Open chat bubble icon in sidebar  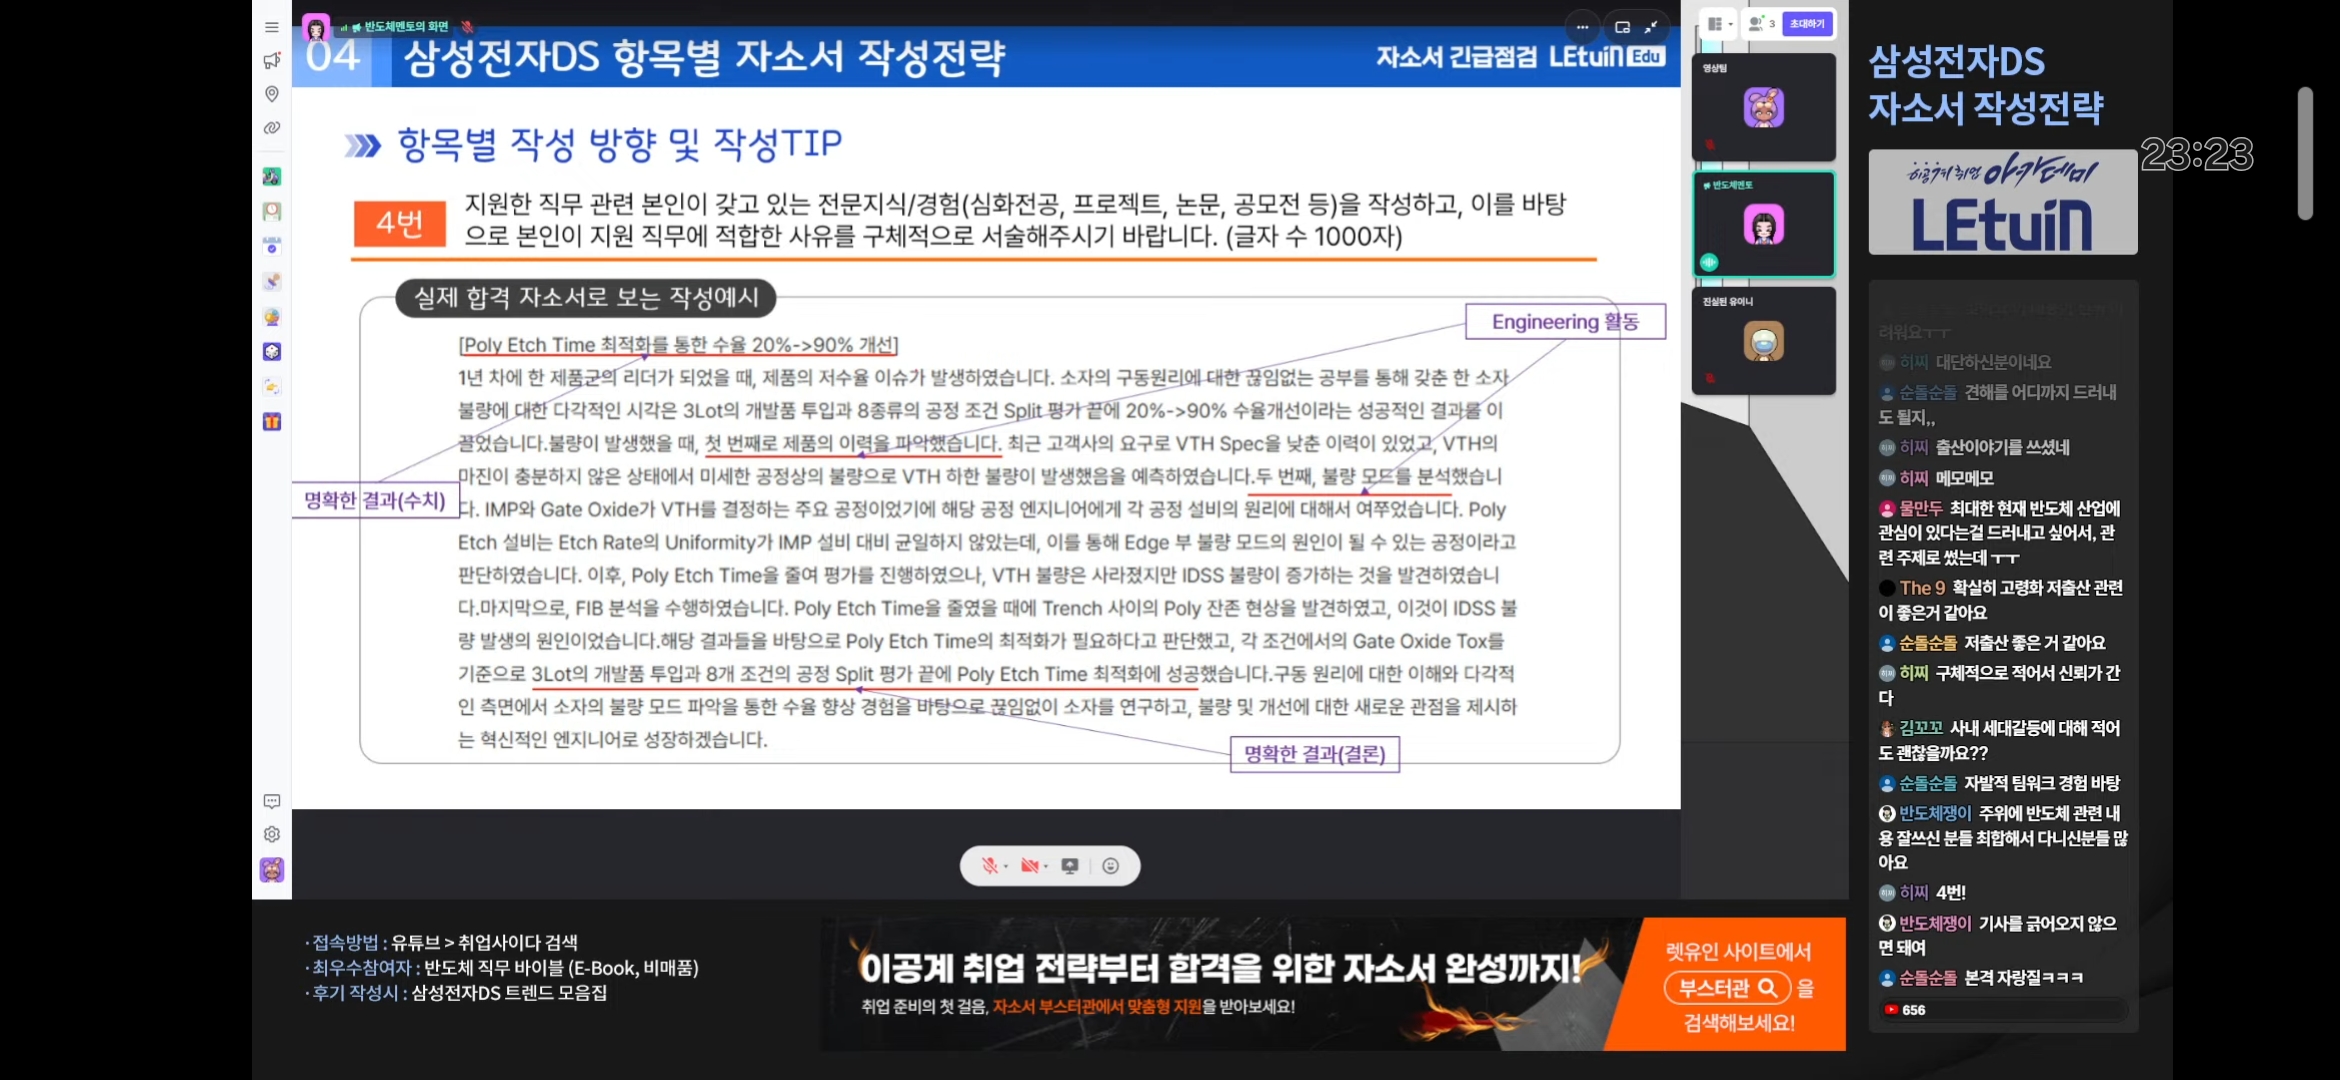pos(272,801)
